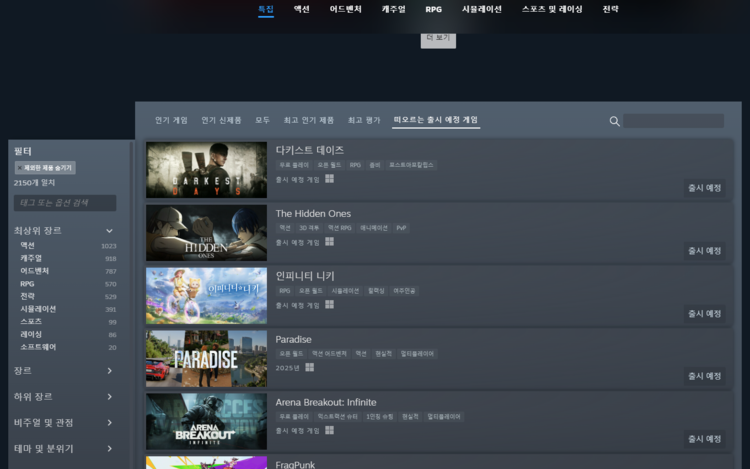The width and height of the screenshot is (750, 469).
Task: Switch to the 인기 게임 list tab
Action: pyautogui.click(x=171, y=120)
